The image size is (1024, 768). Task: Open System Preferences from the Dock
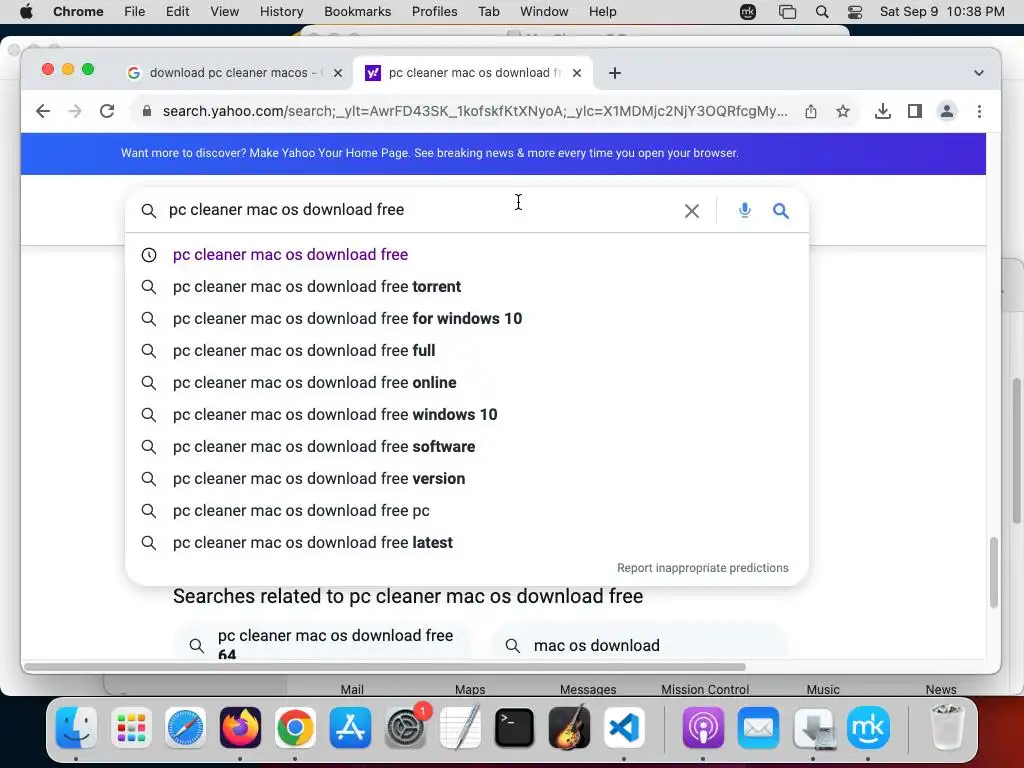point(405,728)
